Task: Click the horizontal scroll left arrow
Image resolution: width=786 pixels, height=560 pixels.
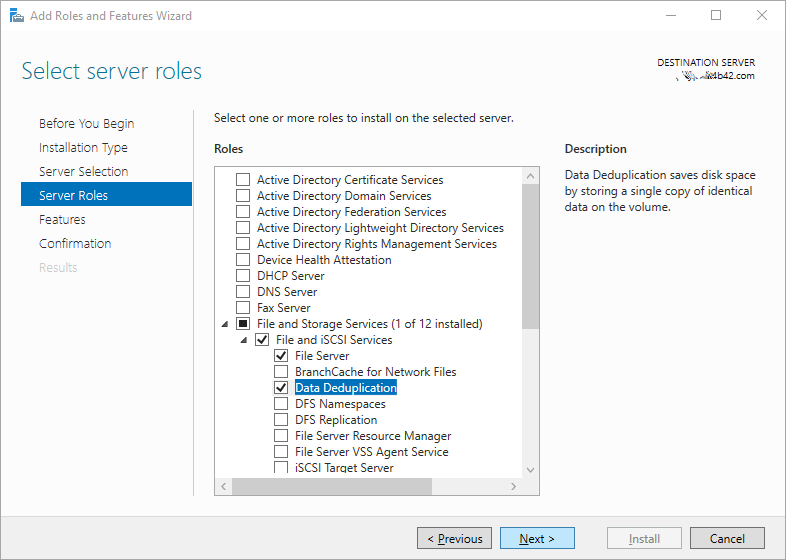Action: (224, 486)
